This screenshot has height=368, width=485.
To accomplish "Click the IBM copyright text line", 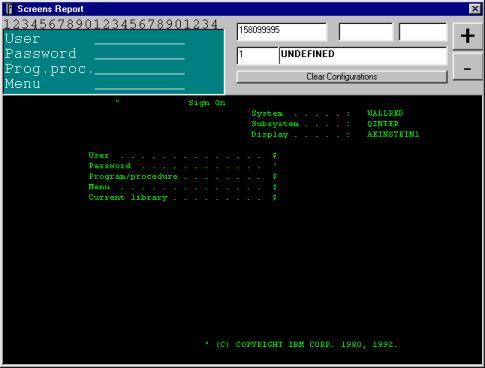I will click(x=302, y=344).
